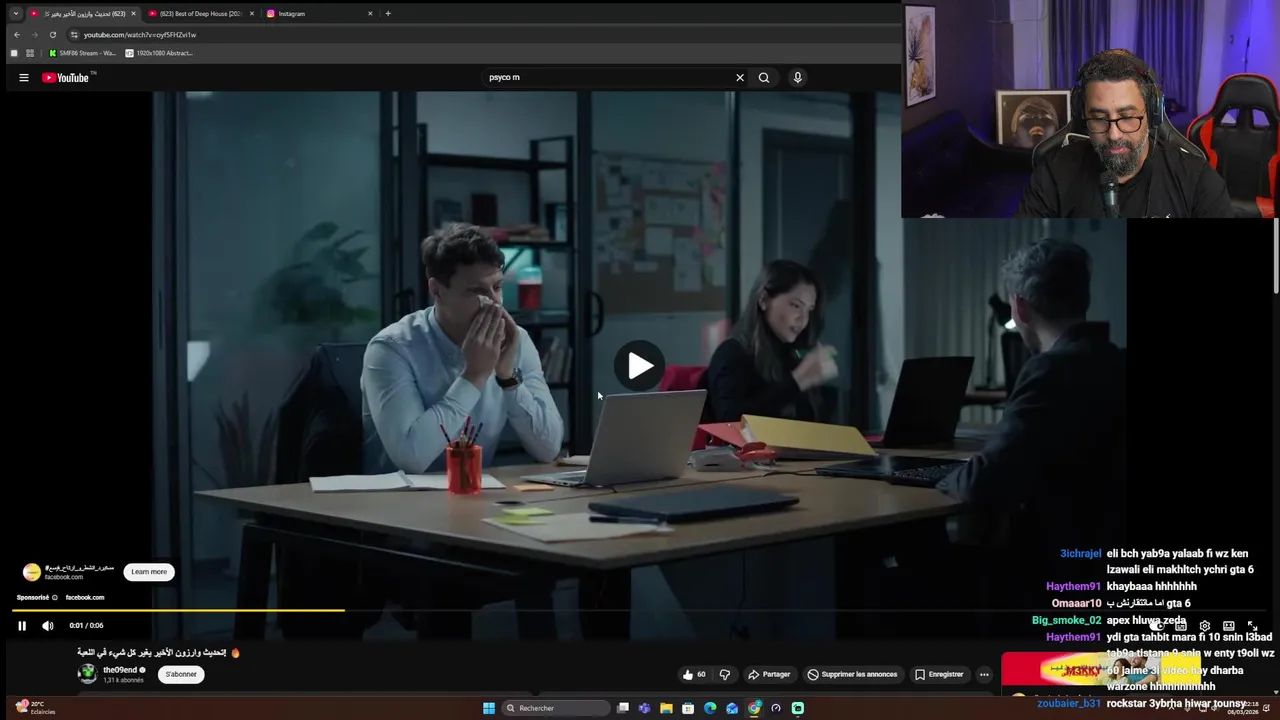This screenshot has width=1280, height=720.
Task: Enter fullscreen in video player
Action: click(x=1253, y=626)
